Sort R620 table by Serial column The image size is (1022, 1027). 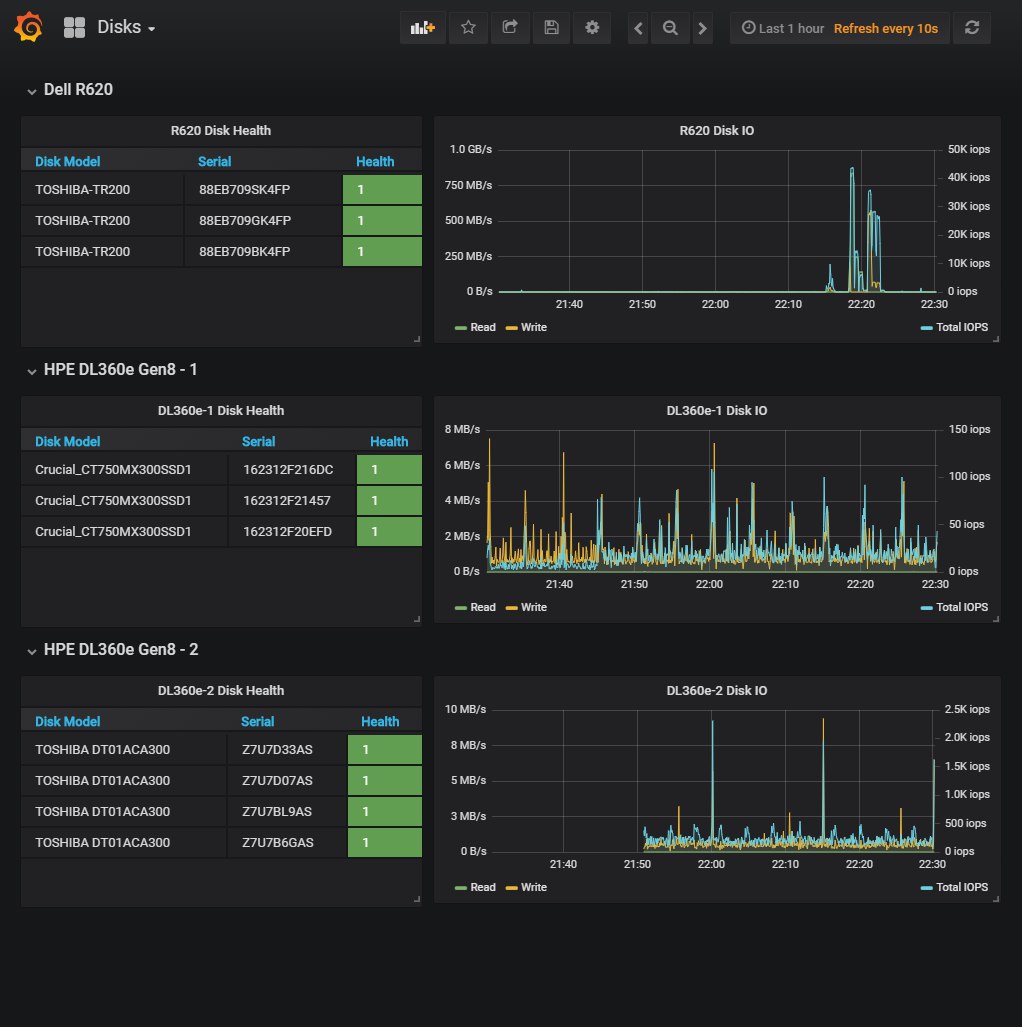214,162
